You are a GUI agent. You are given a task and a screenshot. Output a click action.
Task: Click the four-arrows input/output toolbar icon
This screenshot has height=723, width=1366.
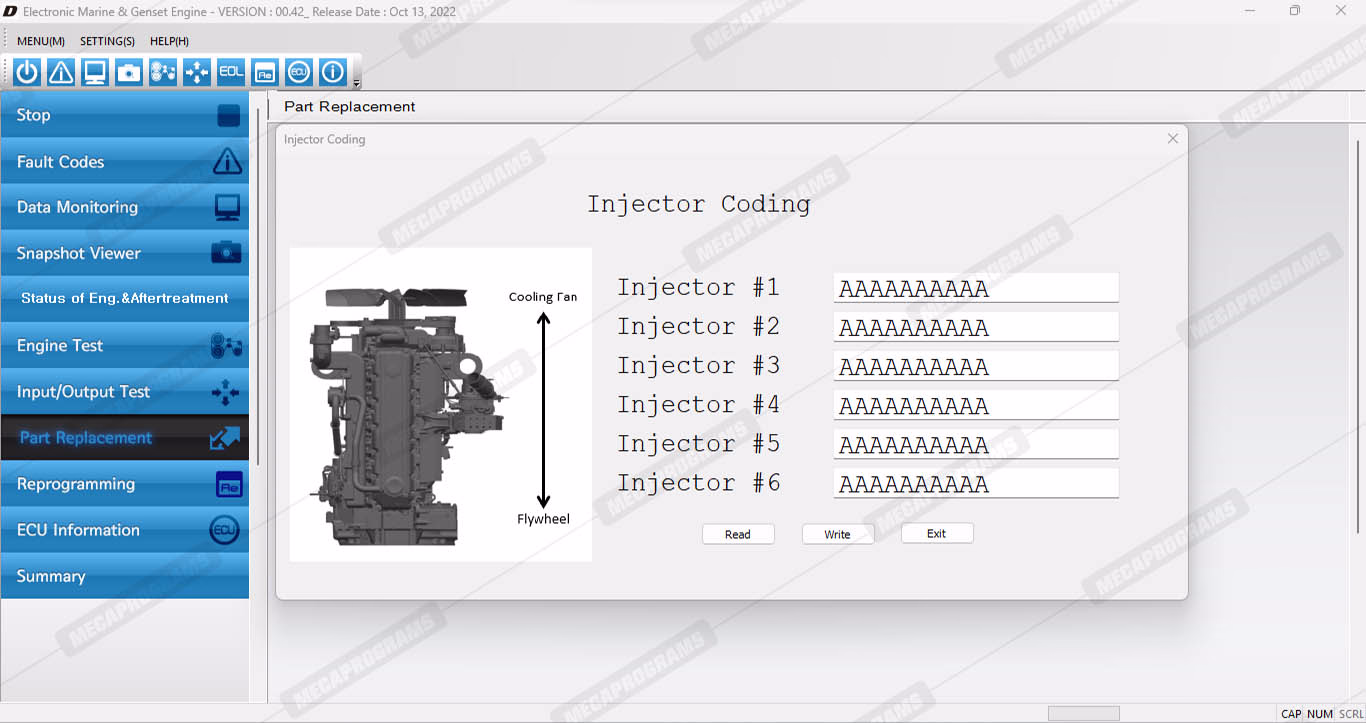tap(197, 72)
